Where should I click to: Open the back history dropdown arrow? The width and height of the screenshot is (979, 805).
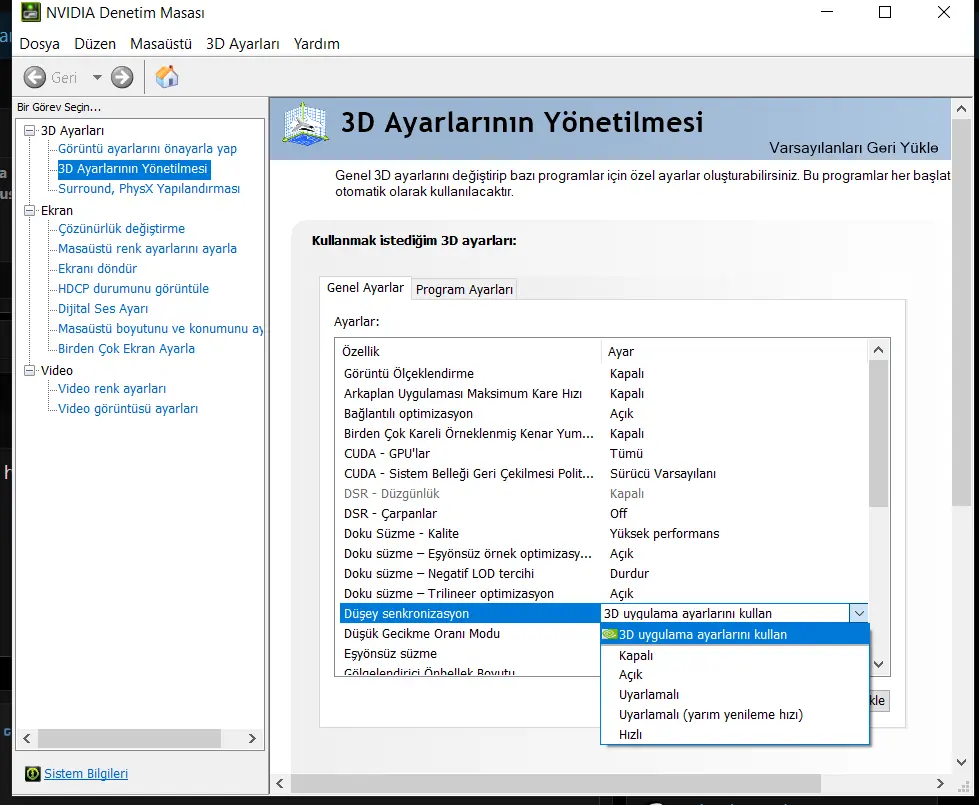coord(97,77)
